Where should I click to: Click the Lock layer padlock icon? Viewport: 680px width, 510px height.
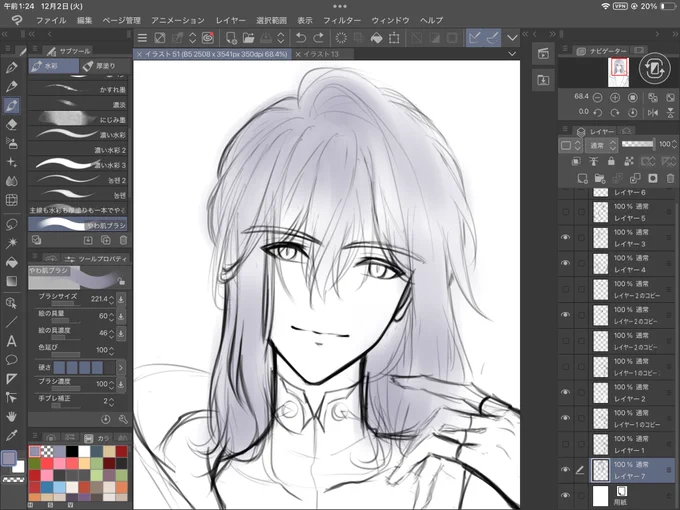click(611, 161)
